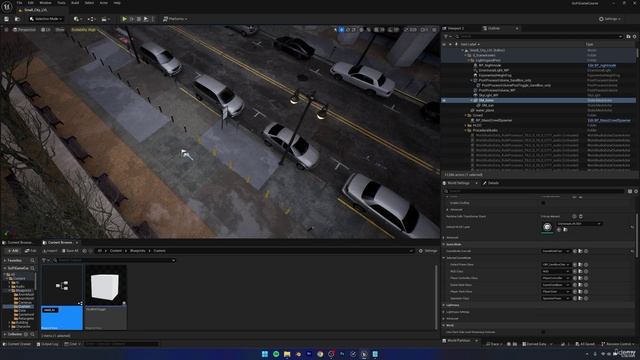
Task: Collapse the Selected GameMode section
Action: coord(444,258)
